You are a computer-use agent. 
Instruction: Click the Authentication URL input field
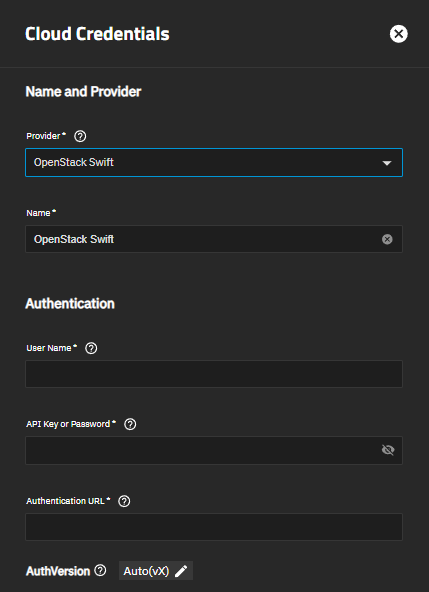pyautogui.click(x=214, y=527)
